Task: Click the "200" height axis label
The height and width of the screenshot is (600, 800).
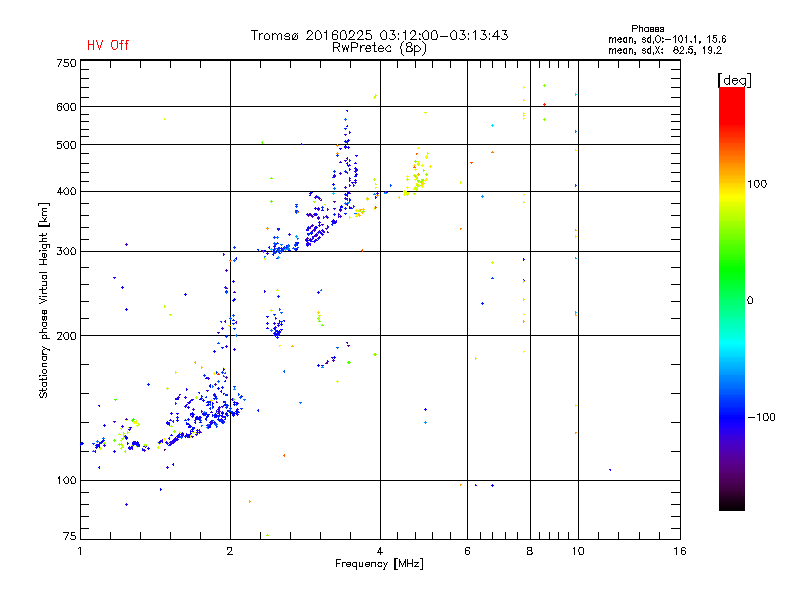Action: 66,336
